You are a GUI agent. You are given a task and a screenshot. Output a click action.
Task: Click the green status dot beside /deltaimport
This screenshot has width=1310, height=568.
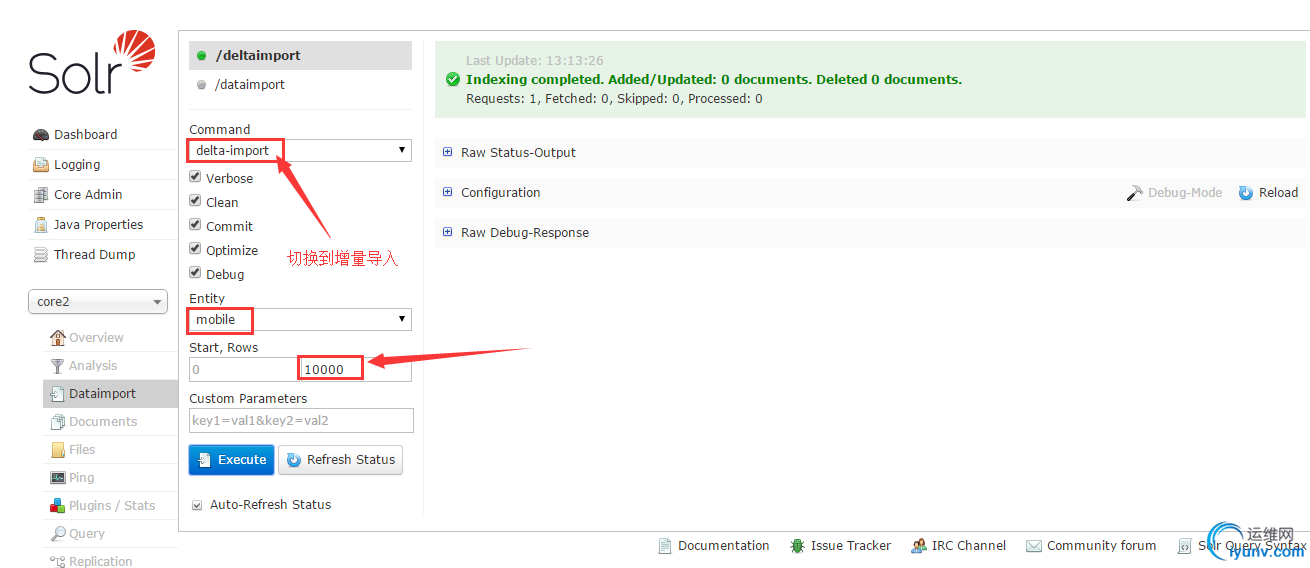tap(202, 56)
